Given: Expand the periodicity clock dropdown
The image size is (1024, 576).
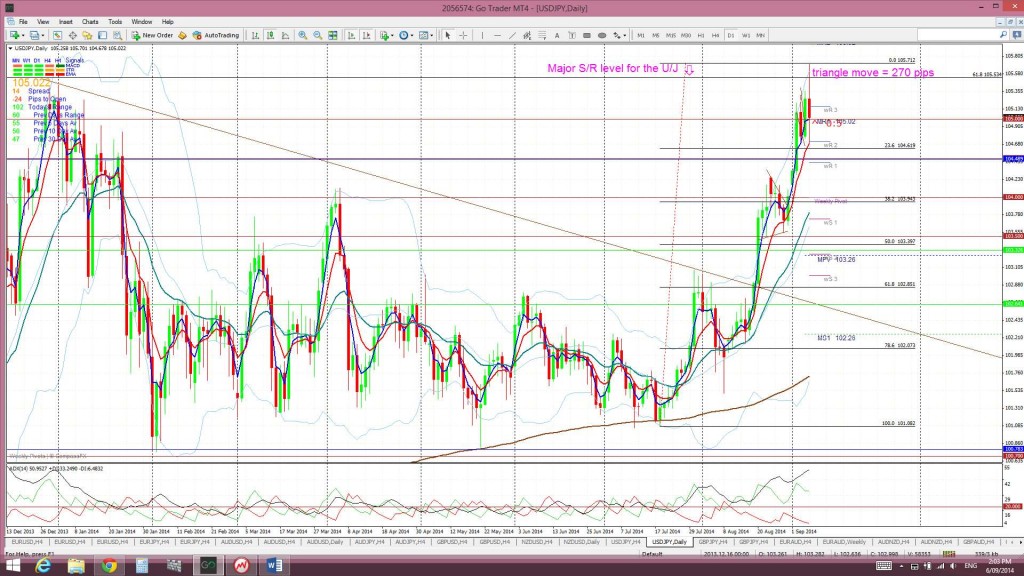Looking at the screenshot, I should pyautogui.click(x=409, y=35).
